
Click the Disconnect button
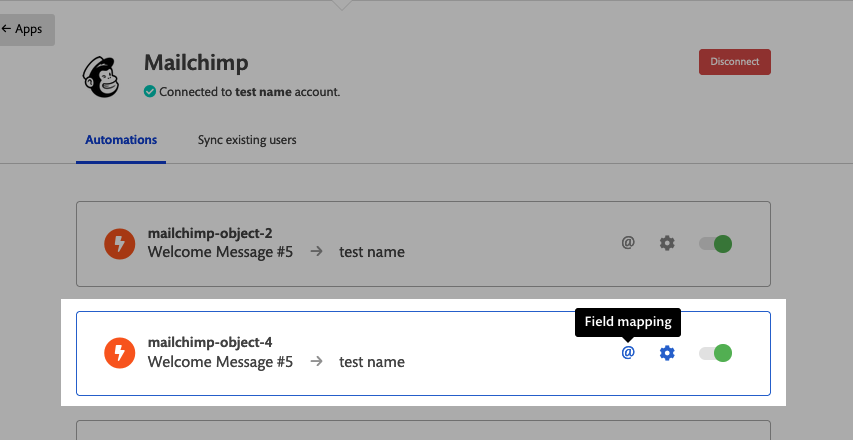tap(734, 61)
